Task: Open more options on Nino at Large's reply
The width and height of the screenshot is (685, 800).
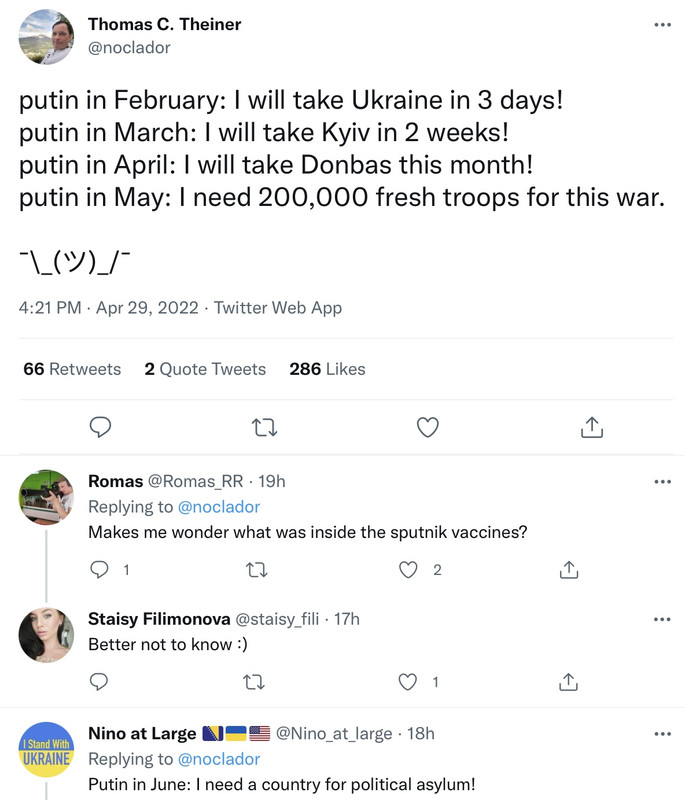Action: point(662,733)
